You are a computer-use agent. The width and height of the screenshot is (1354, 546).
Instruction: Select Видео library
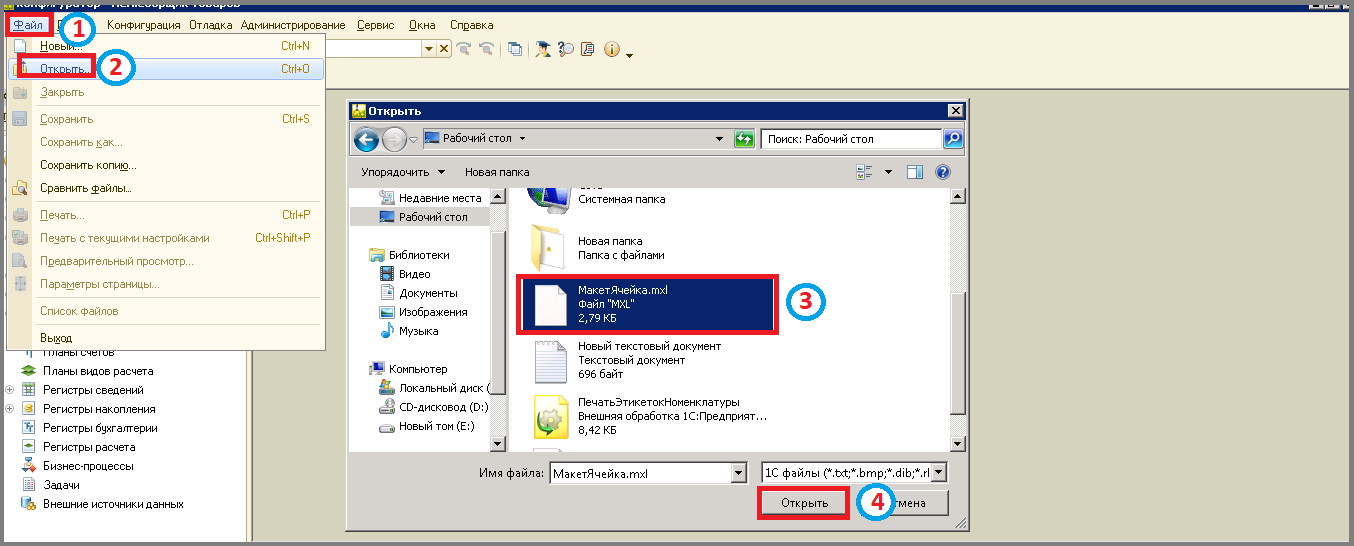406,274
